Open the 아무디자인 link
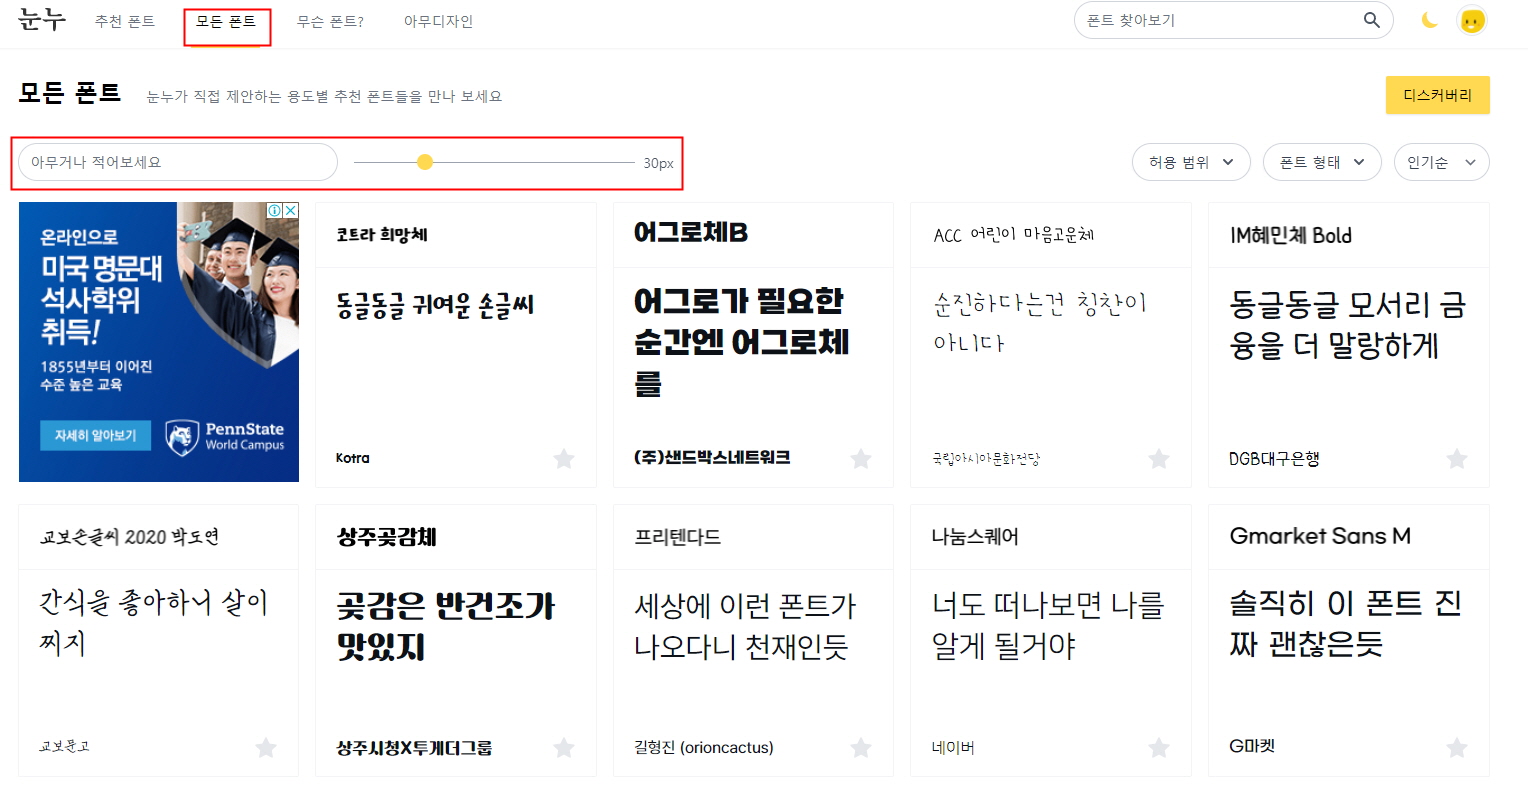This screenshot has width=1528, height=790. [437, 20]
